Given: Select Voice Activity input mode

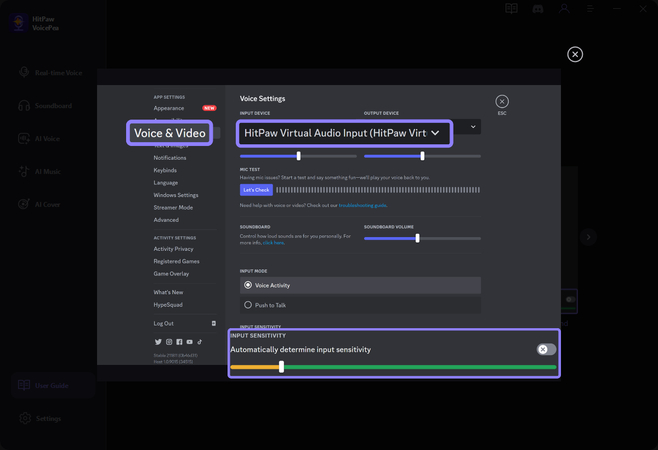Looking at the screenshot, I should 360,285.
